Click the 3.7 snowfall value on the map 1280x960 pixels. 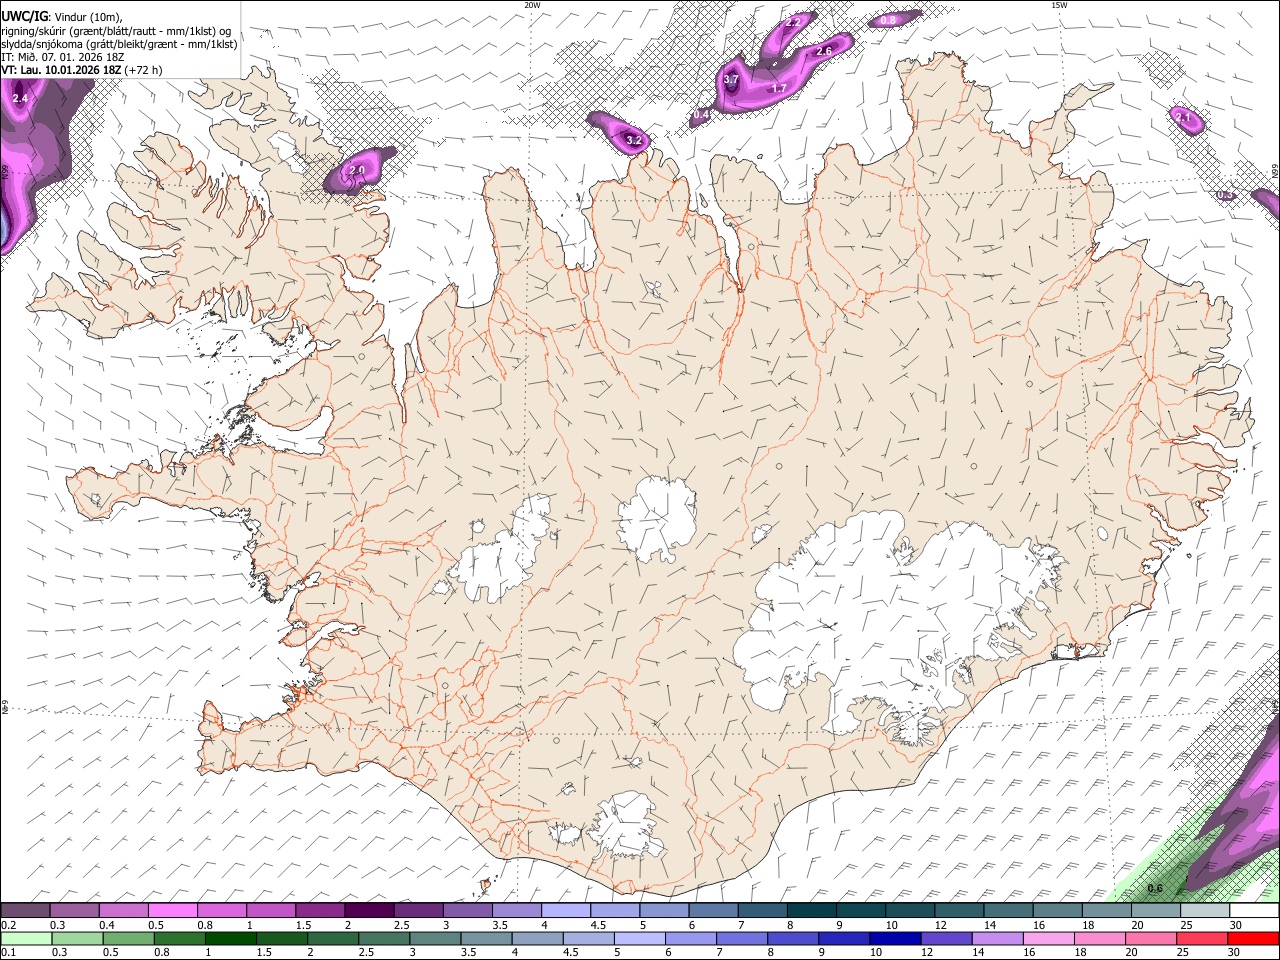point(731,79)
